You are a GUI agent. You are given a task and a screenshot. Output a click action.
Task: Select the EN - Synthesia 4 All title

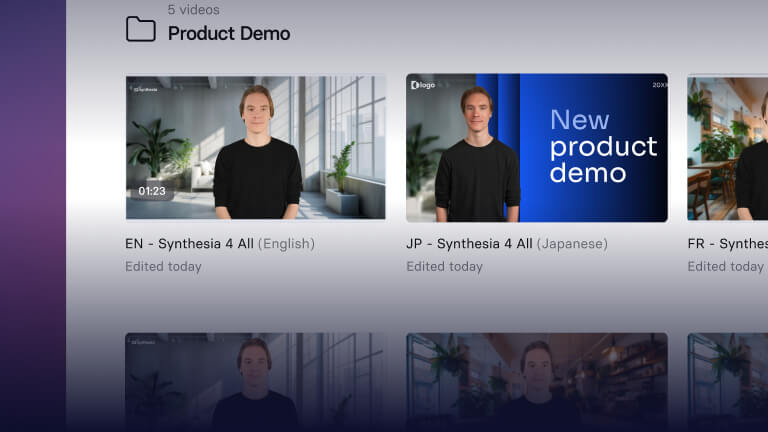189,244
